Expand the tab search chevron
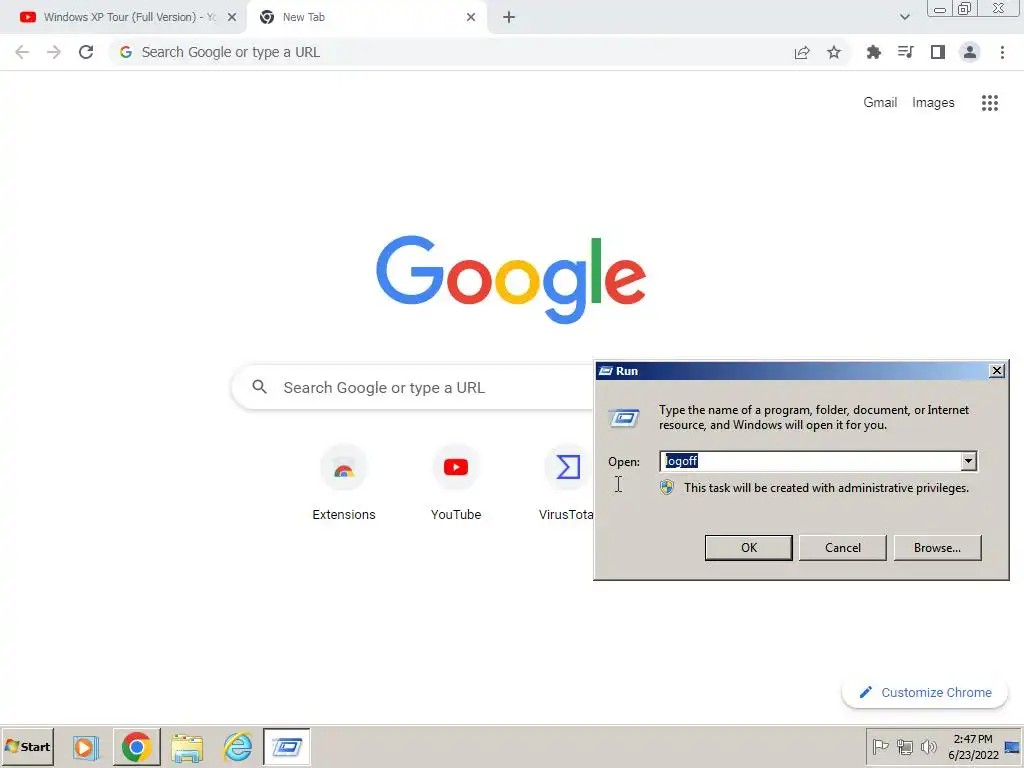Screen dimensions: 1024x768 click(x=904, y=17)
